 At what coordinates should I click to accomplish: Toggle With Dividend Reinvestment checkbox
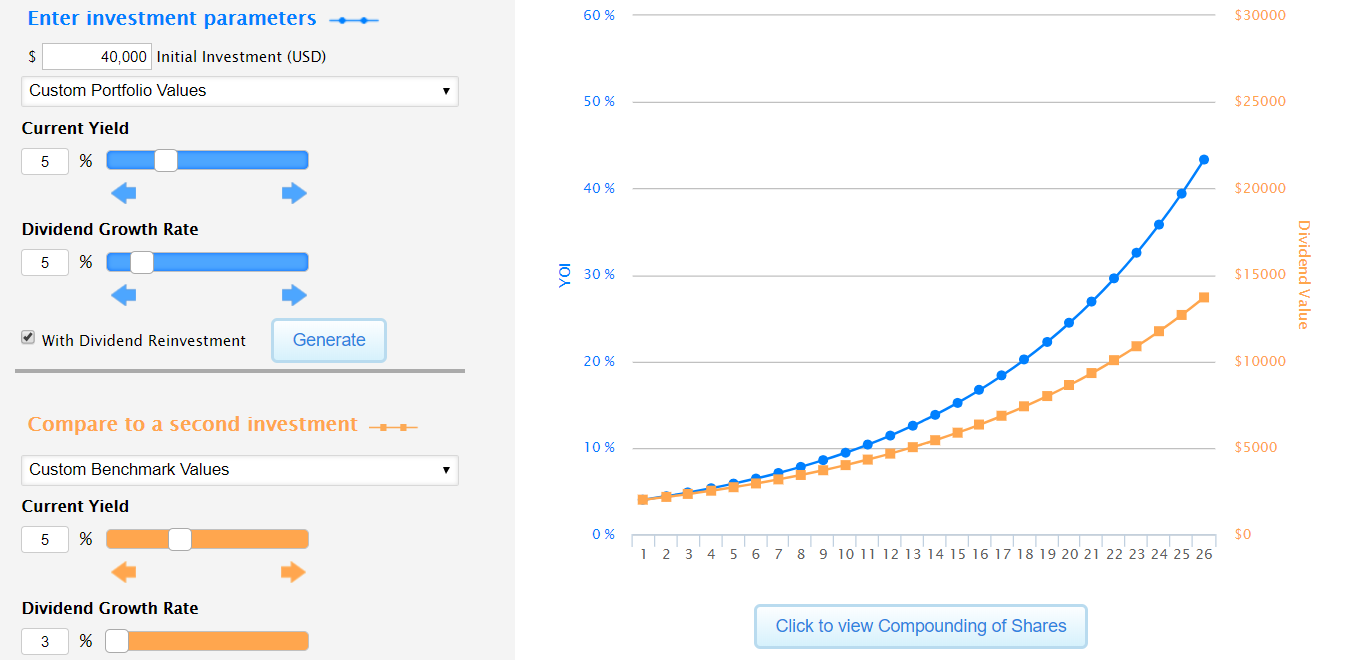28,338
